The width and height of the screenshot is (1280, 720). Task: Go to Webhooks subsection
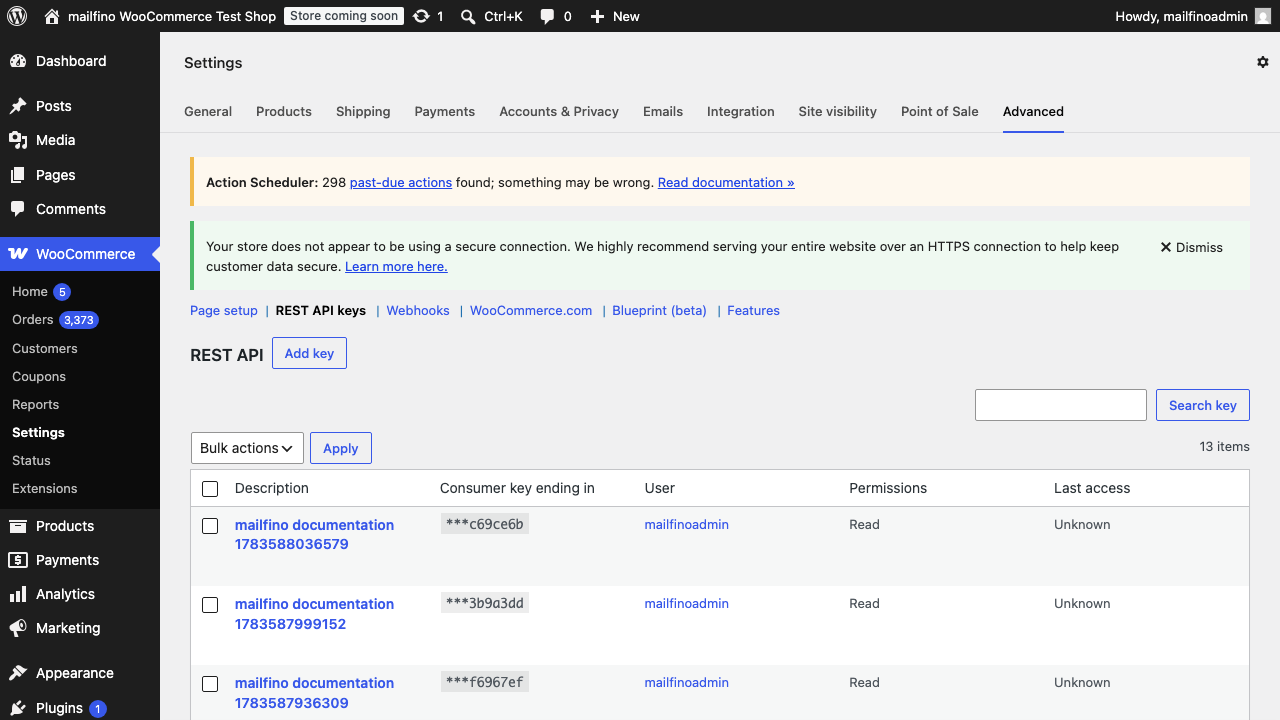(x=418, y=310)
